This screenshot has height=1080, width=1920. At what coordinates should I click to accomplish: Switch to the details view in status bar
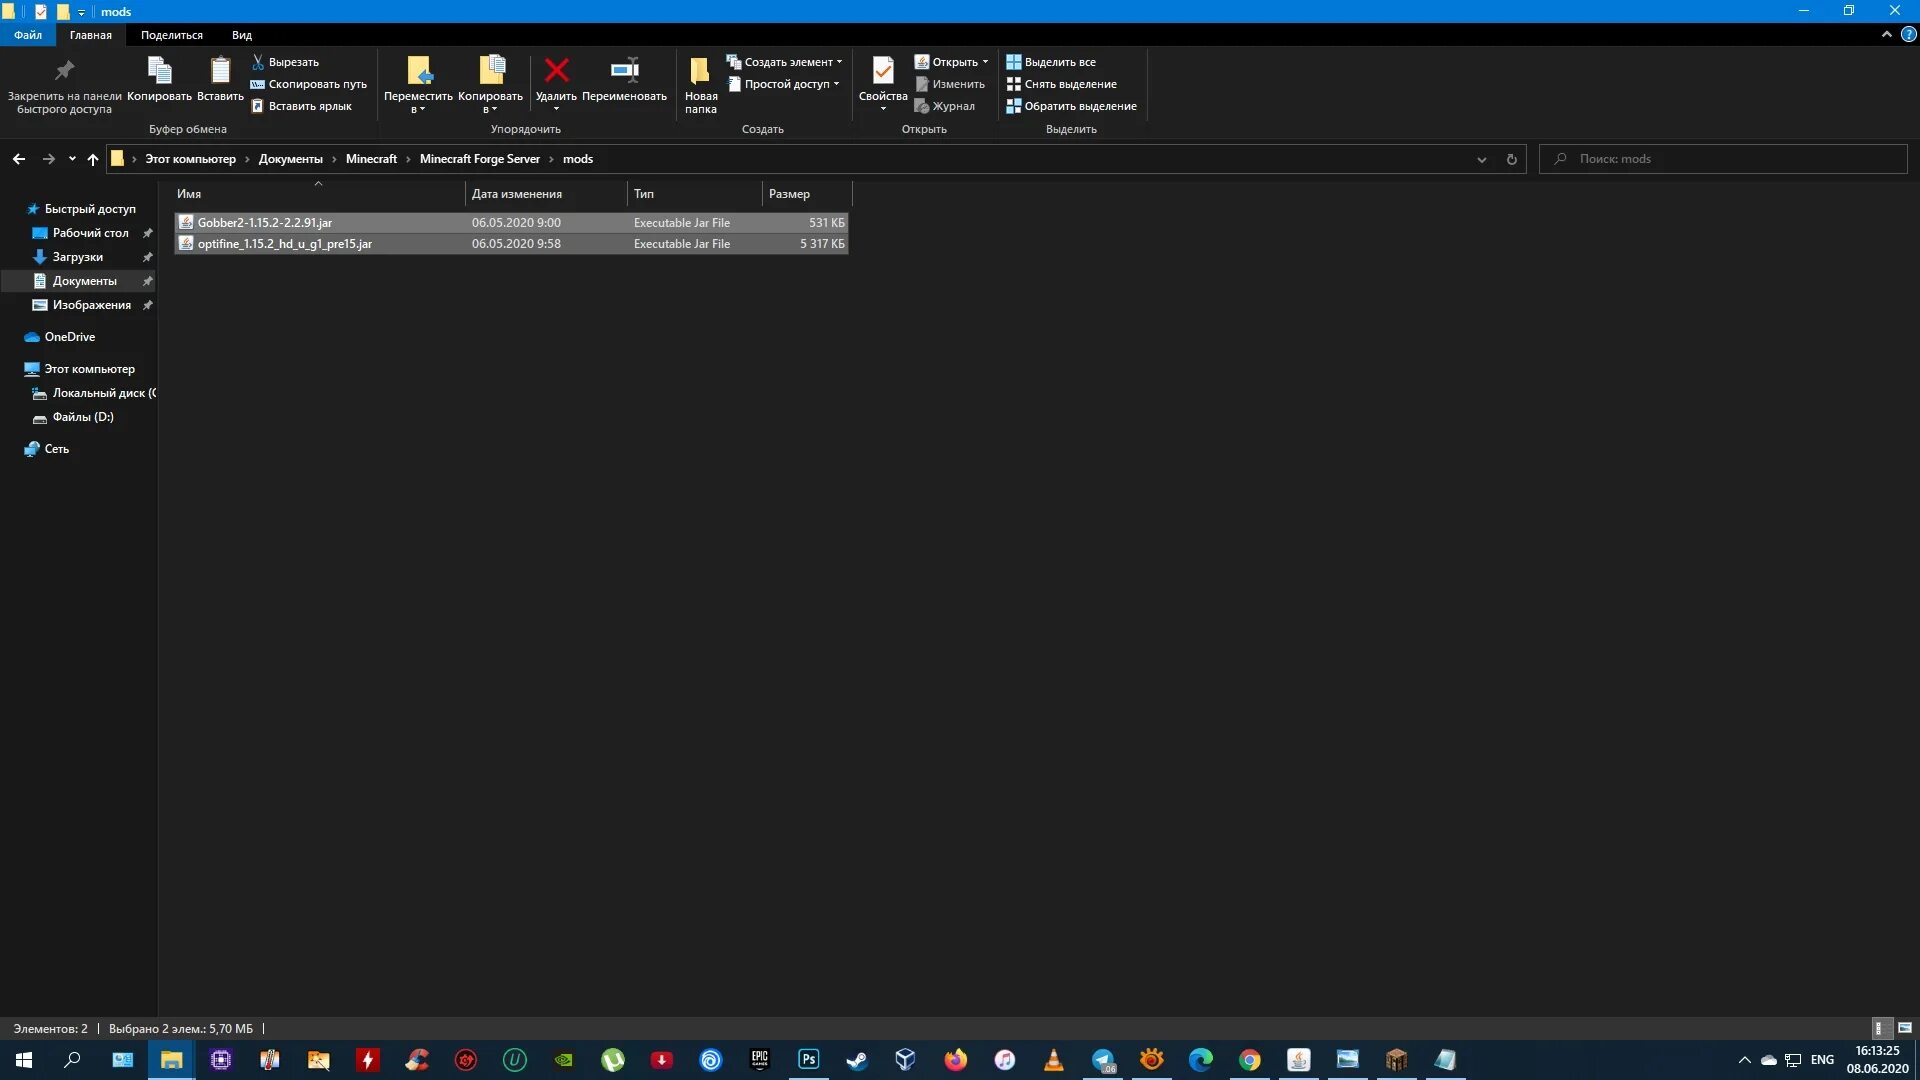pos(1879,1028)
